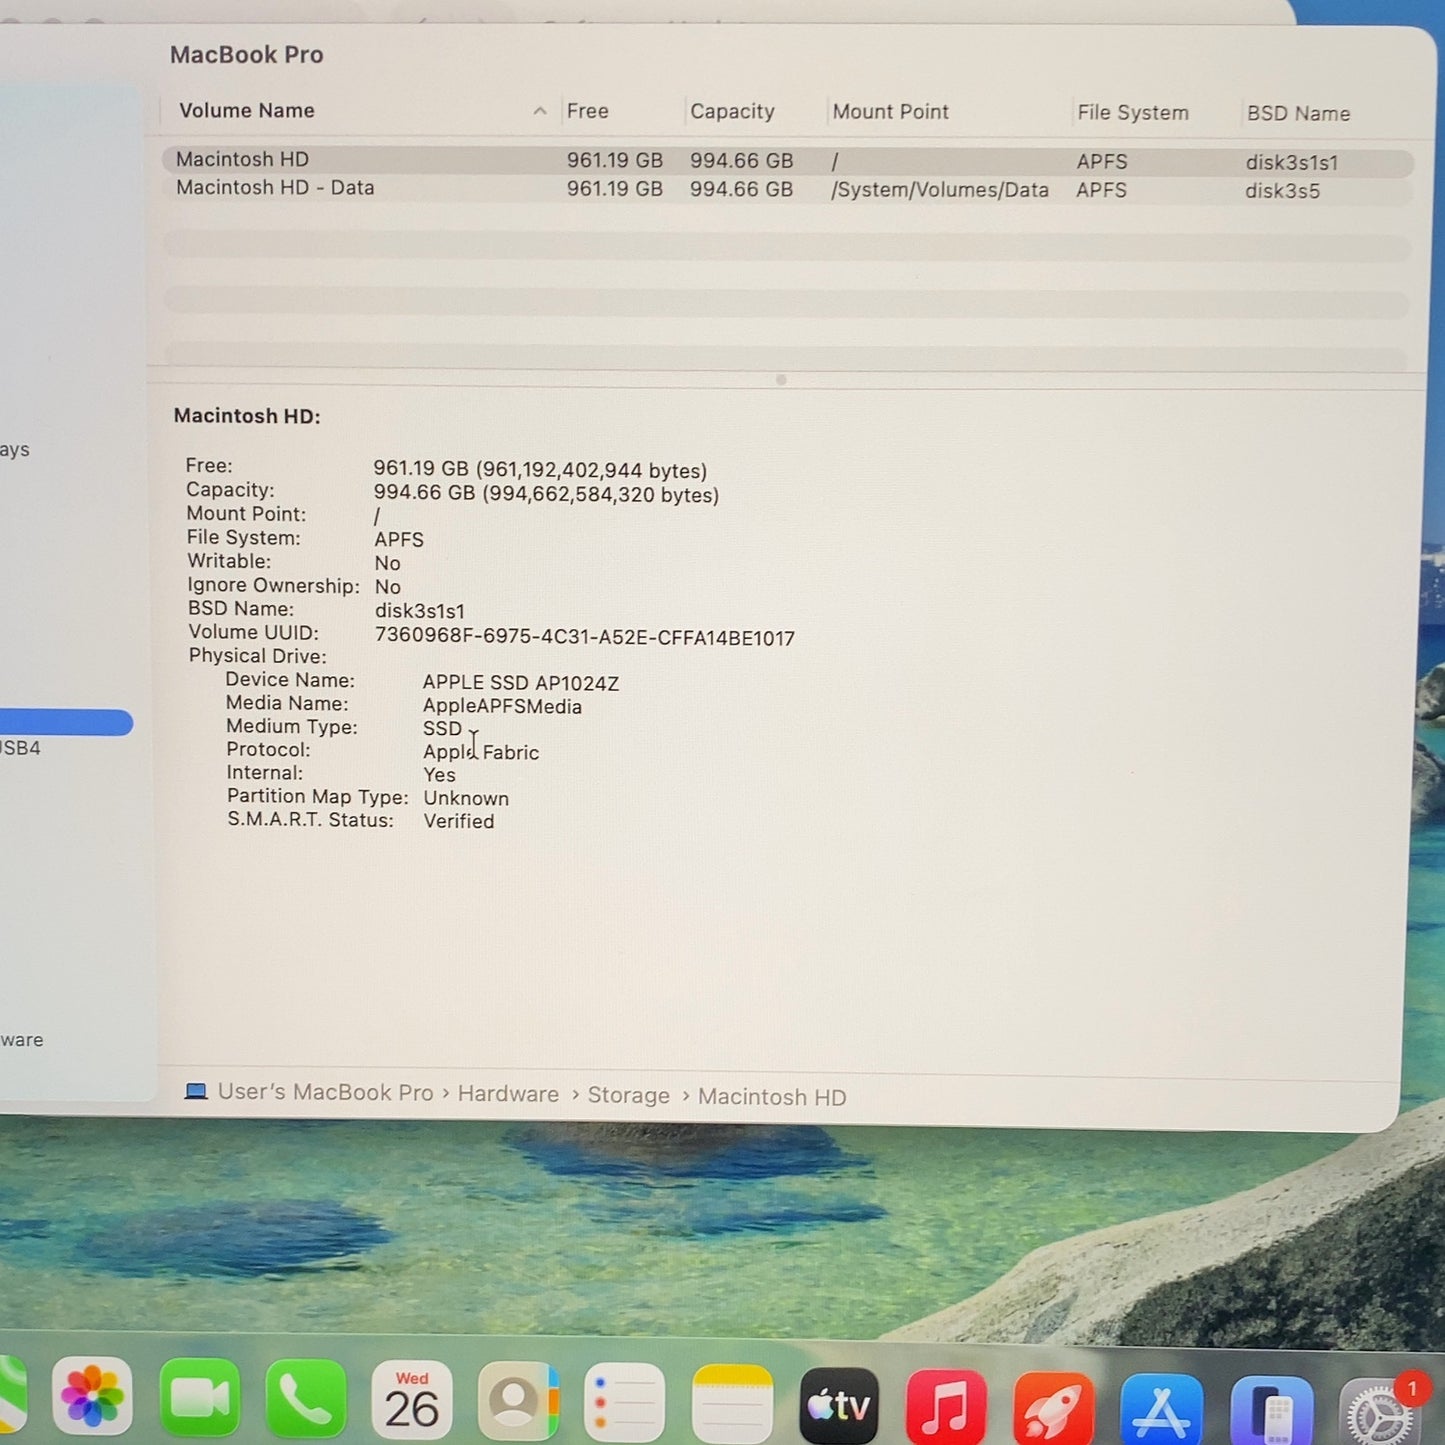The width and height of the screenshot is (1445, 1445).
Task: Launch iPhone Mirroring from the Dock
Action: coord(1271,1411)
